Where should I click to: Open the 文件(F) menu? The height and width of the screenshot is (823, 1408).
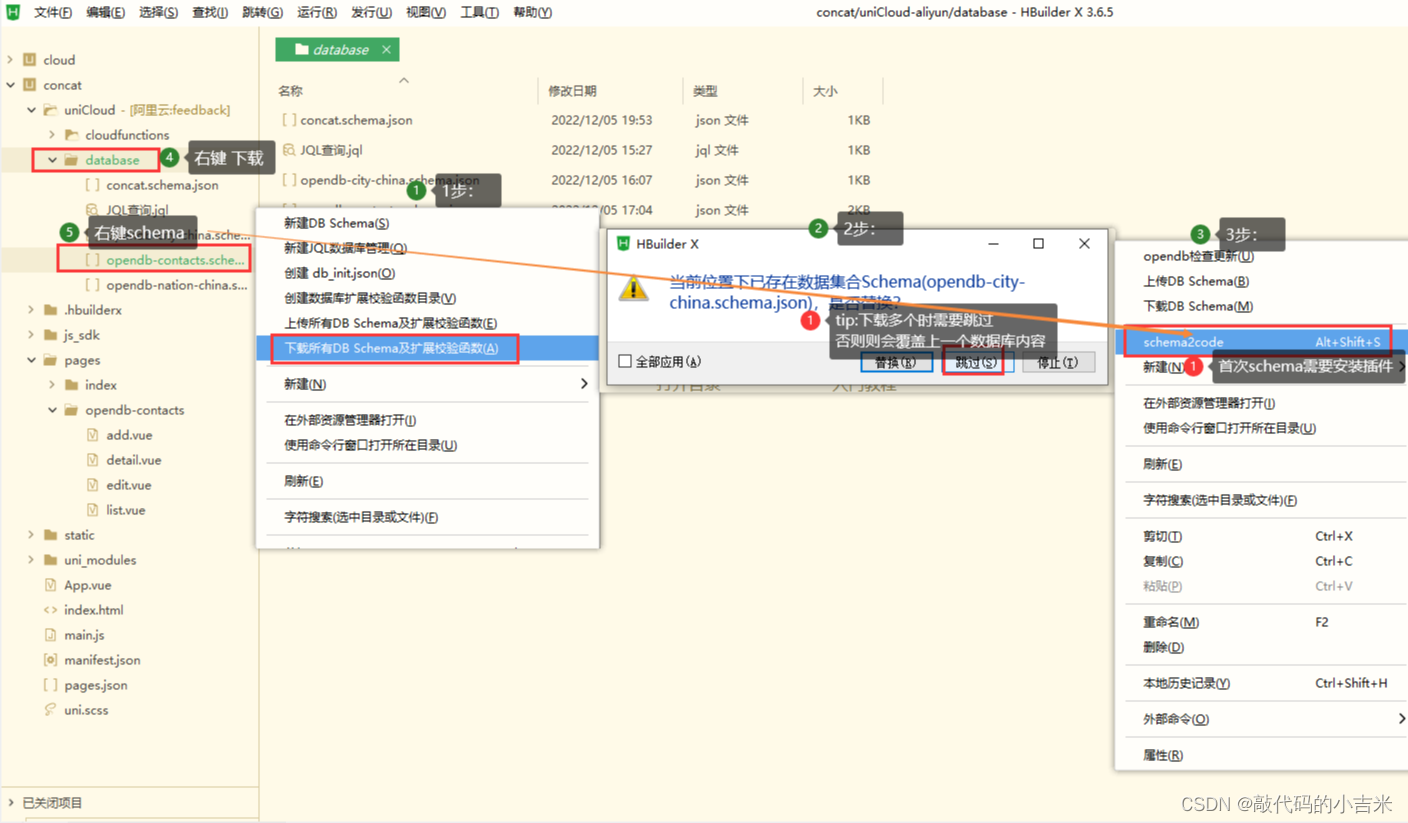[x=53, y=12]
